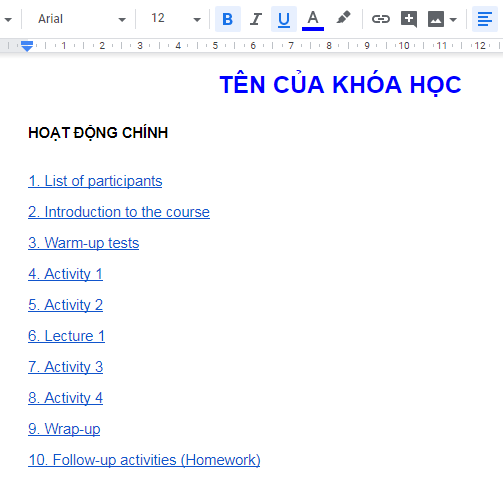Follow the Warm-up tests link
The image size is (503, 500).
point(84,243)
